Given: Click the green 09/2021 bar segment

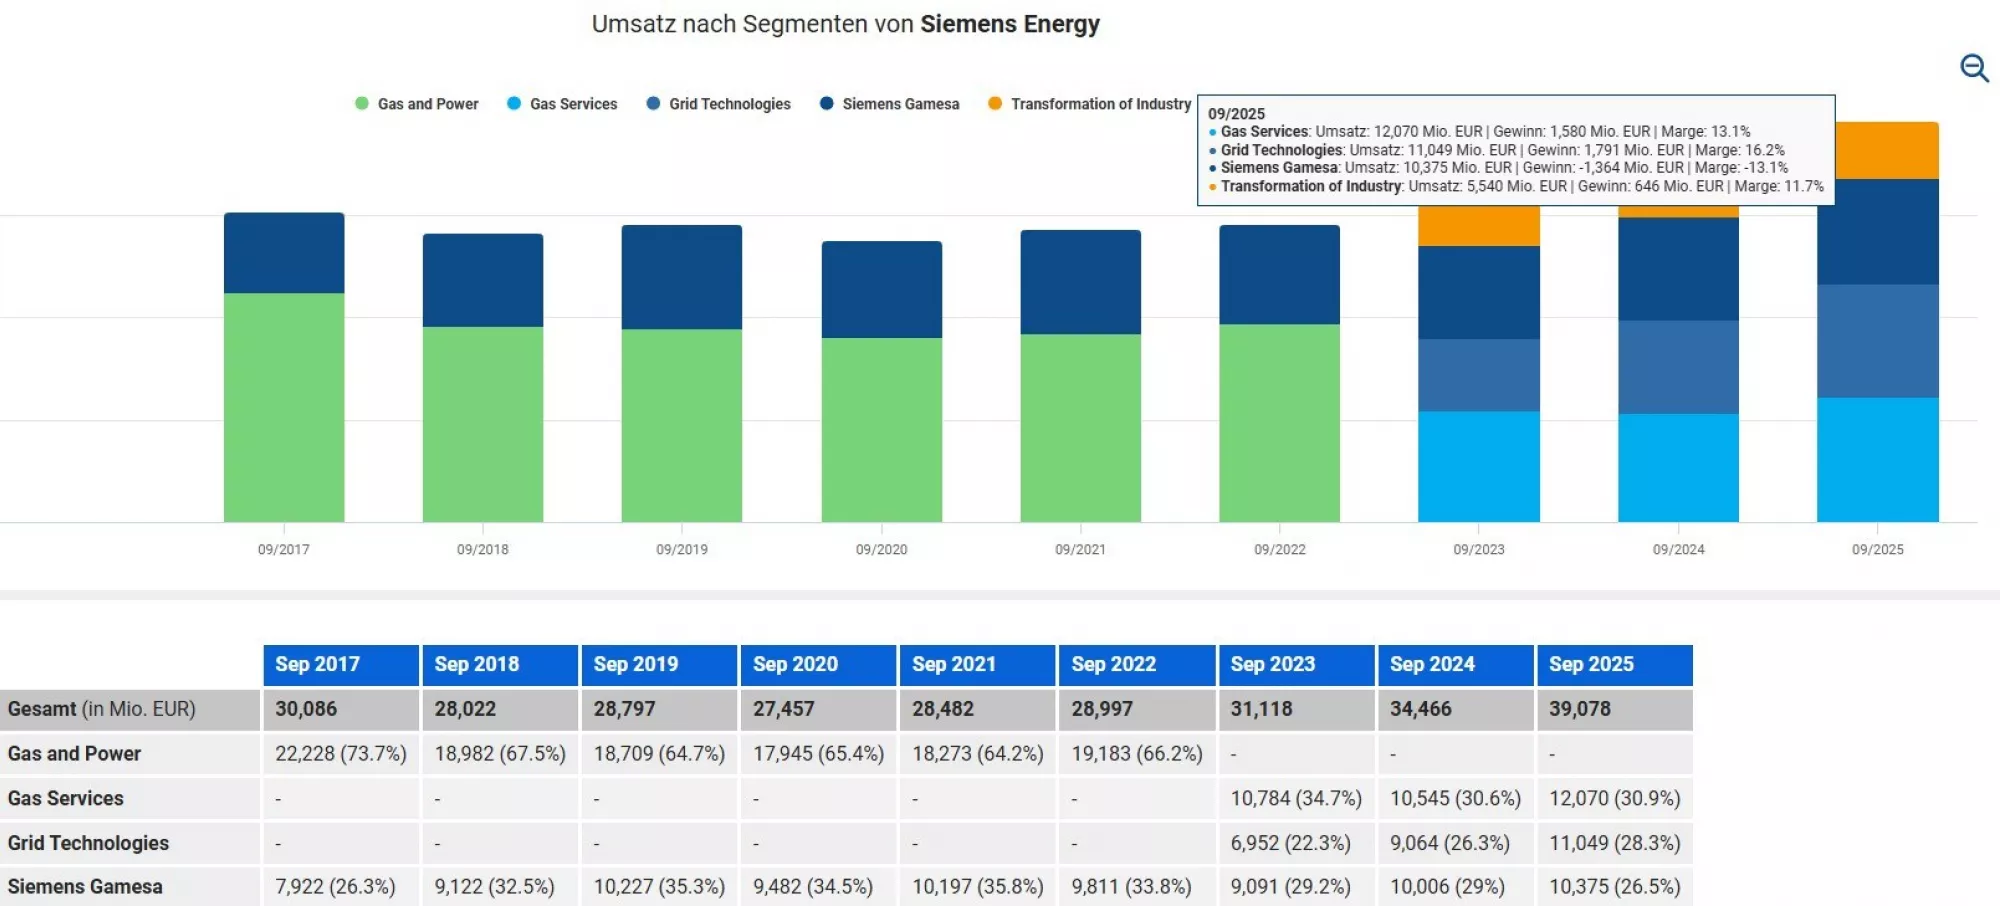Looking at the screenshot, I should tap(1081, 428).
